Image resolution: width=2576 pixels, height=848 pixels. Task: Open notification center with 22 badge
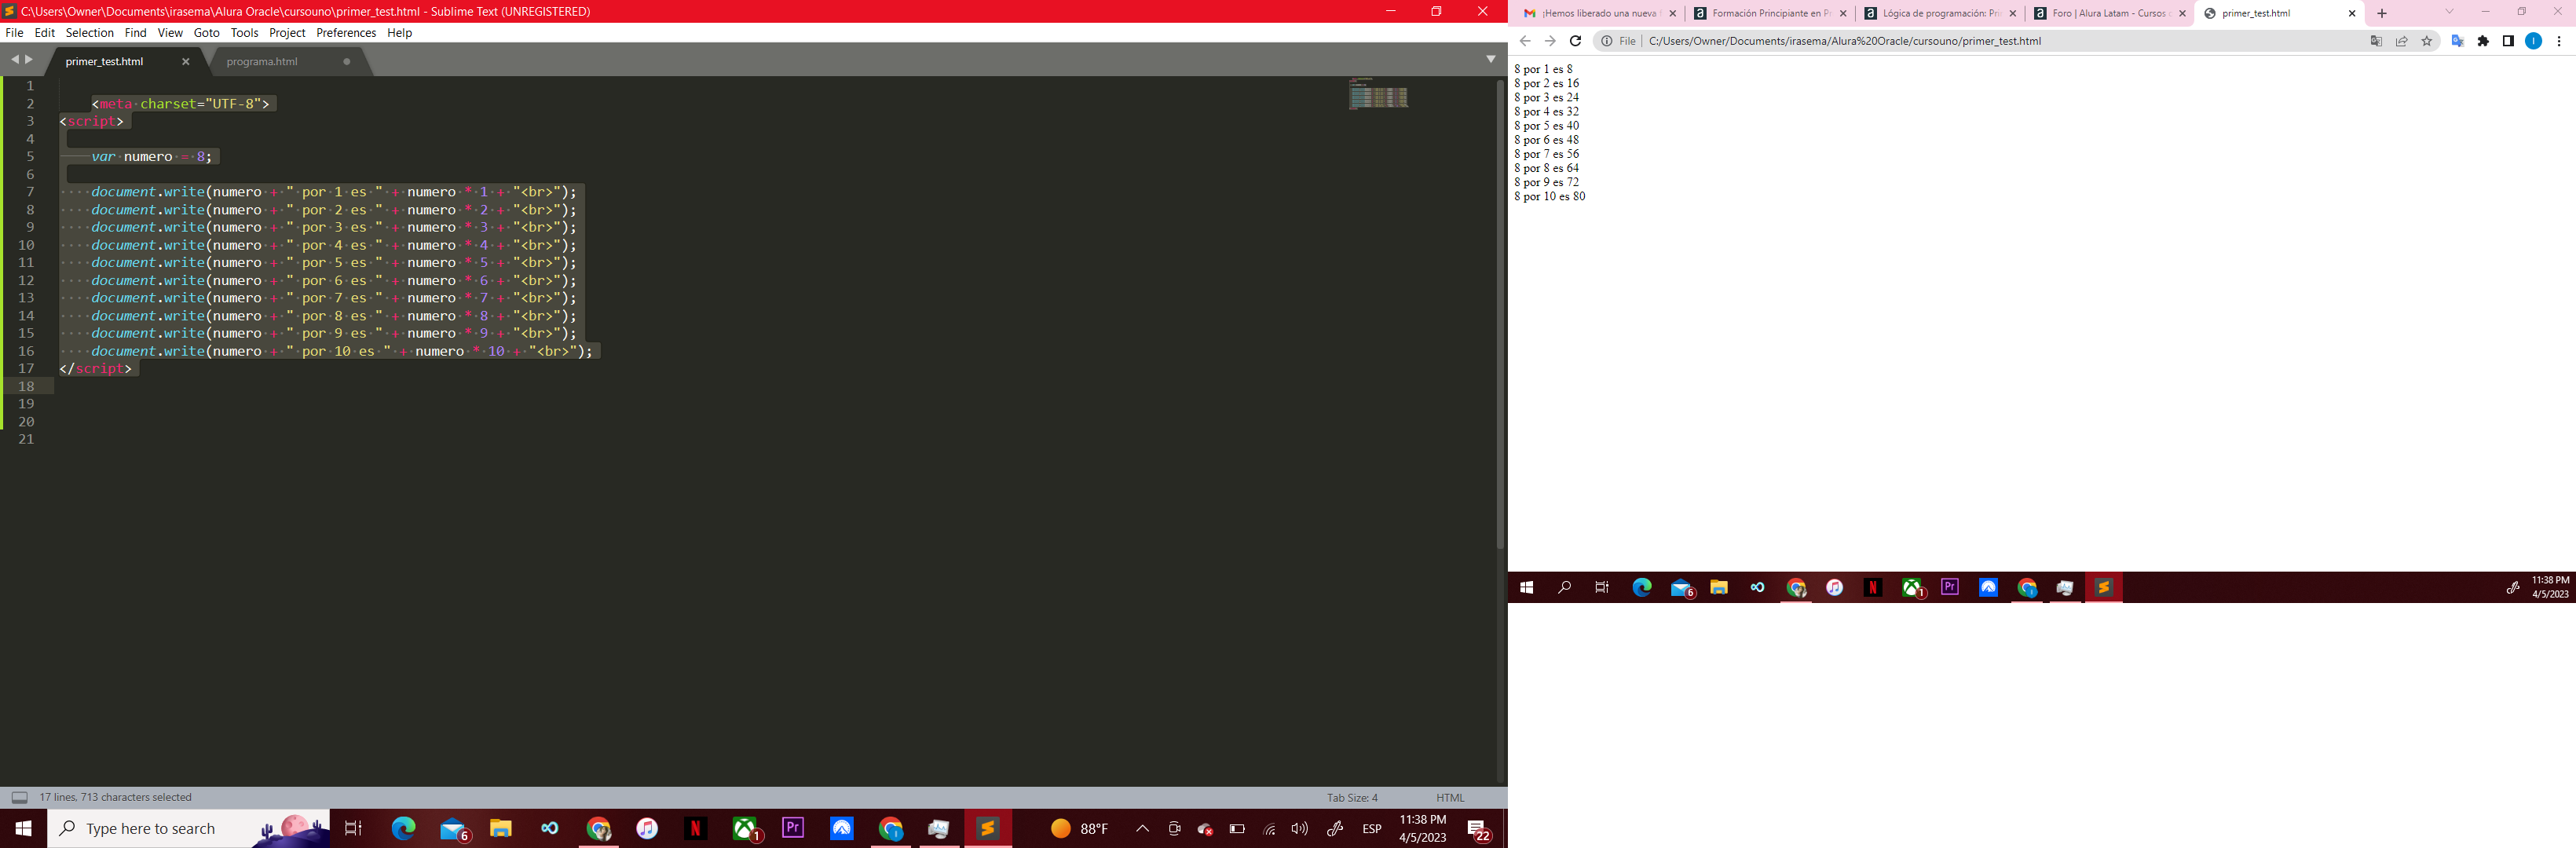(x=1479, y=829)
